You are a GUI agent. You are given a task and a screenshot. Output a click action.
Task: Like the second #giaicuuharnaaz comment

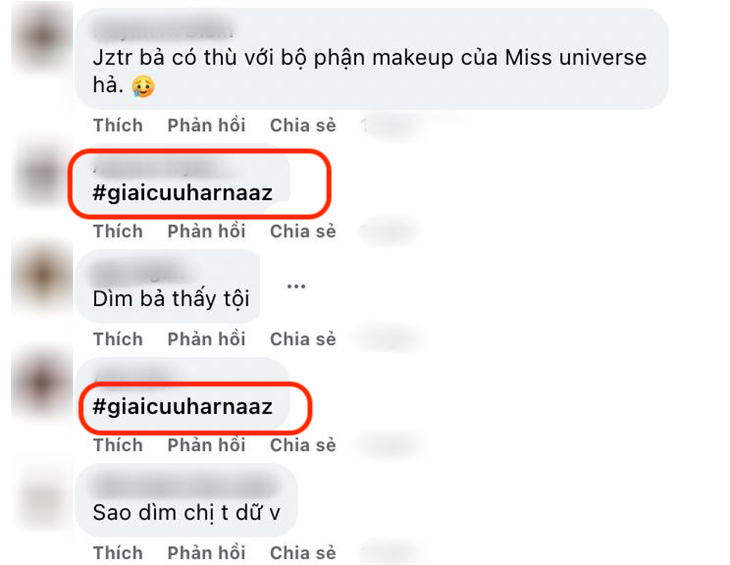118,445
